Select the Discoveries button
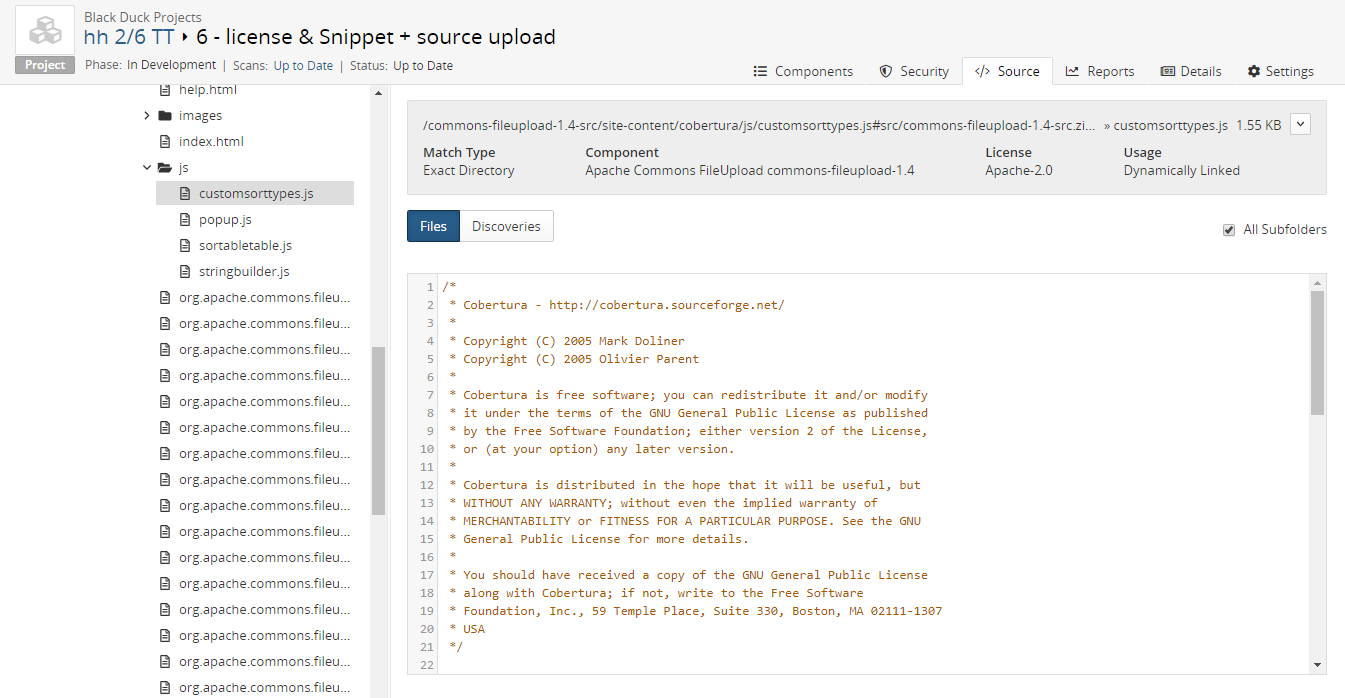 click(x=506, y=226)
